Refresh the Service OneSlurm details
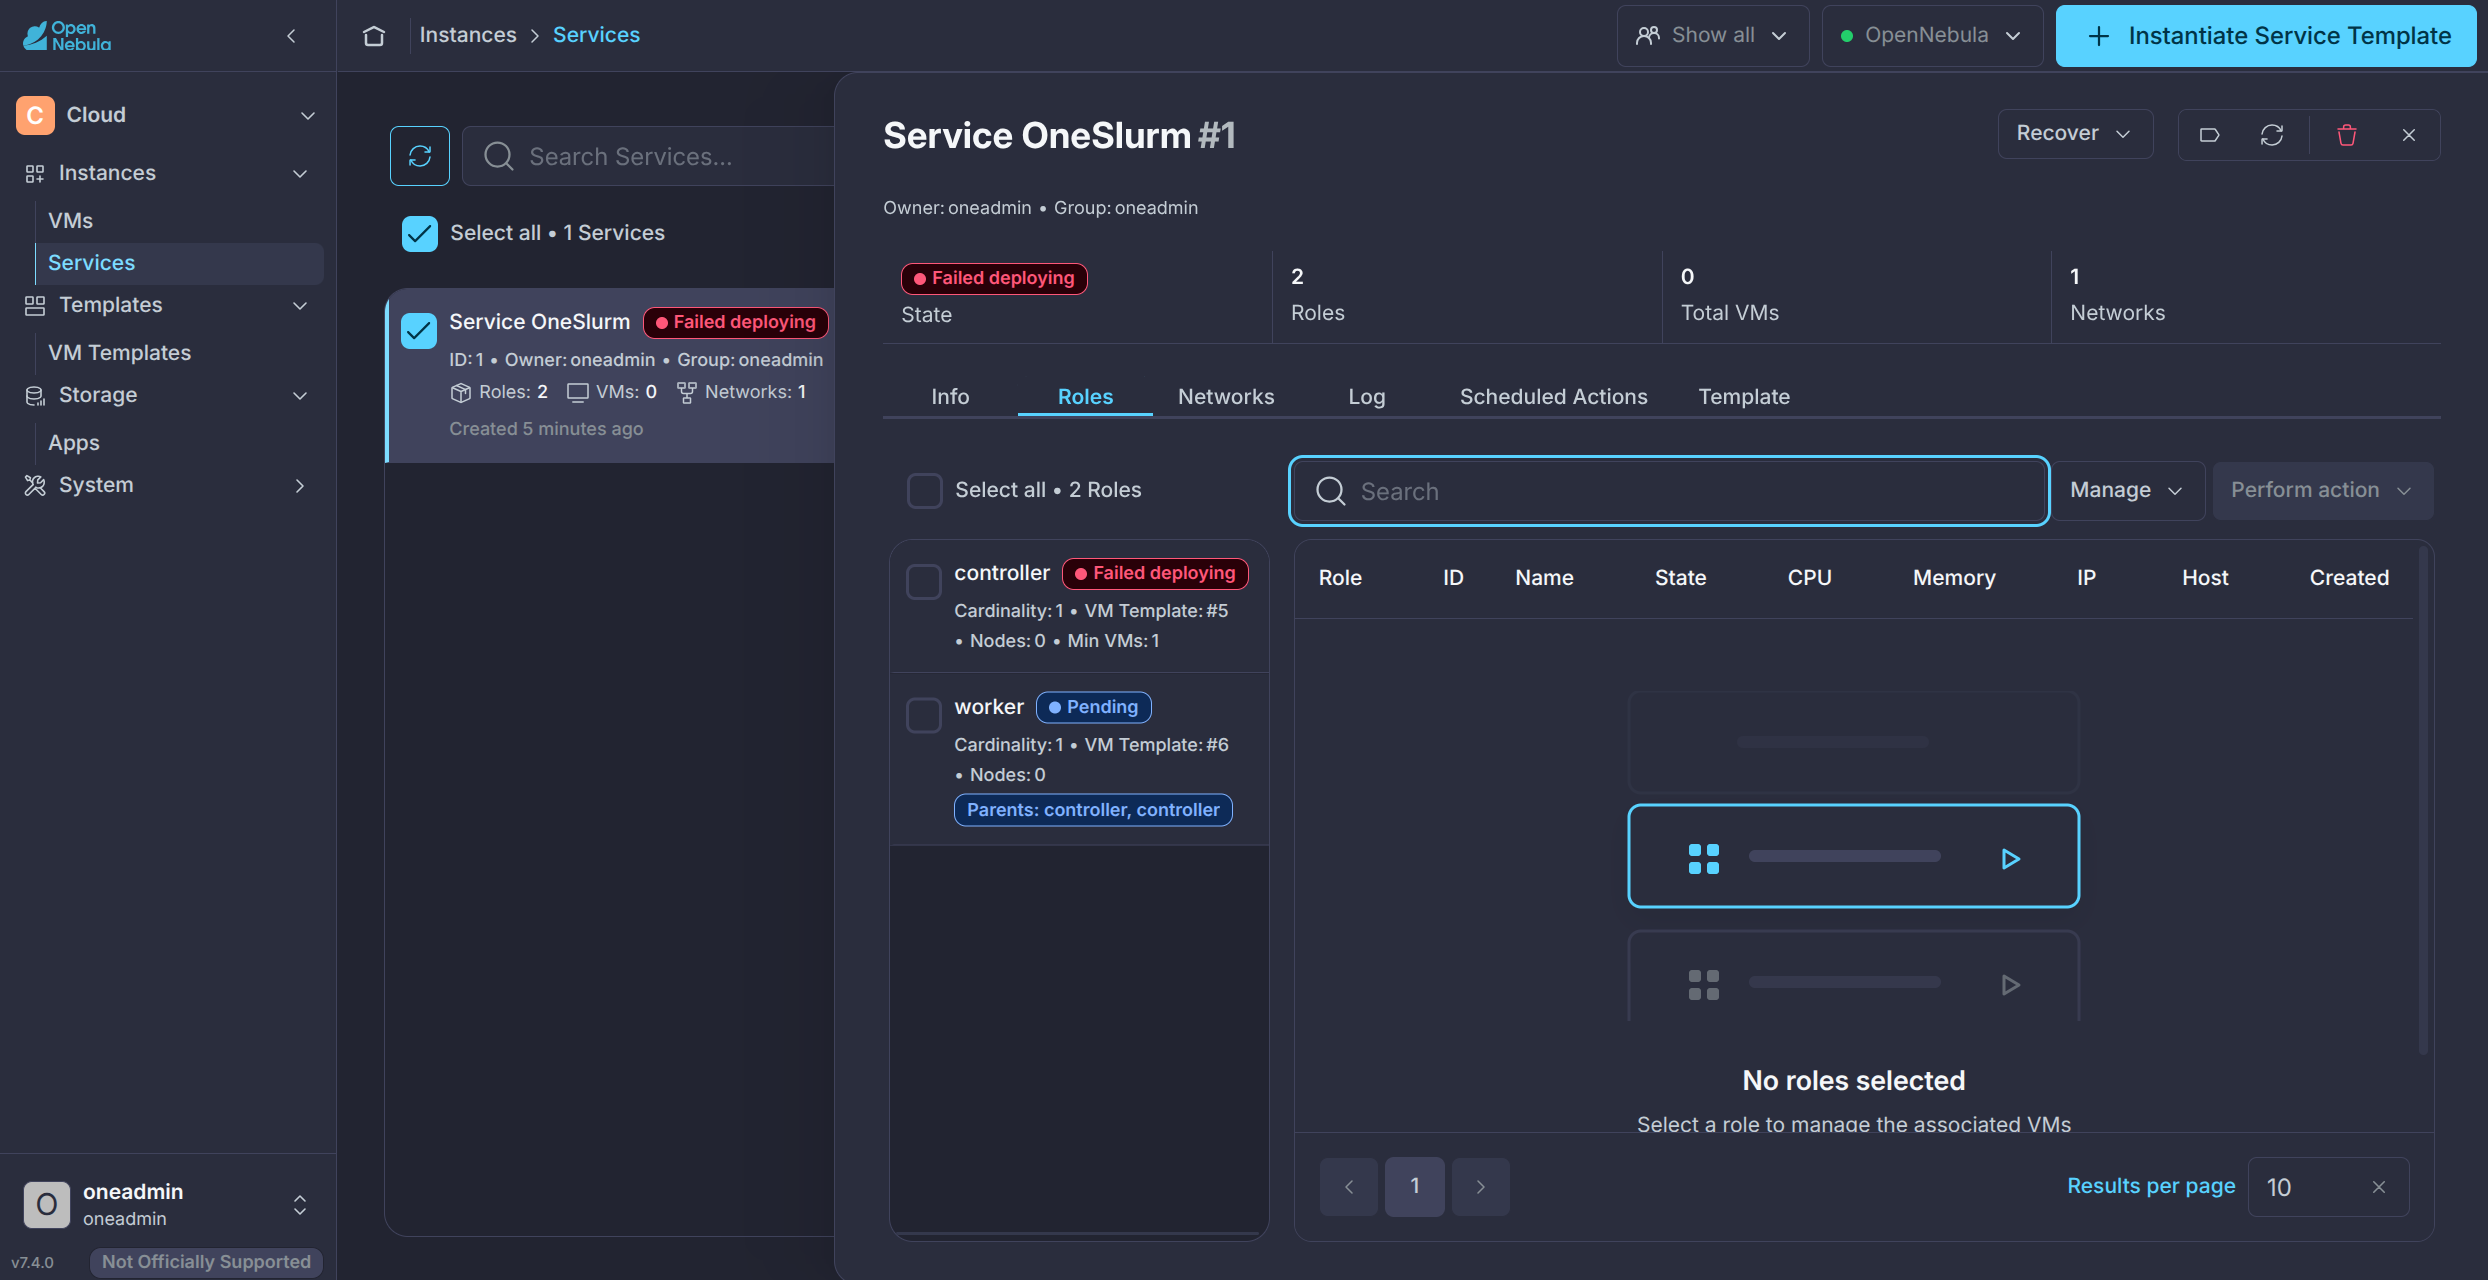2488x1280 pixels. (x=2272, y=135)
